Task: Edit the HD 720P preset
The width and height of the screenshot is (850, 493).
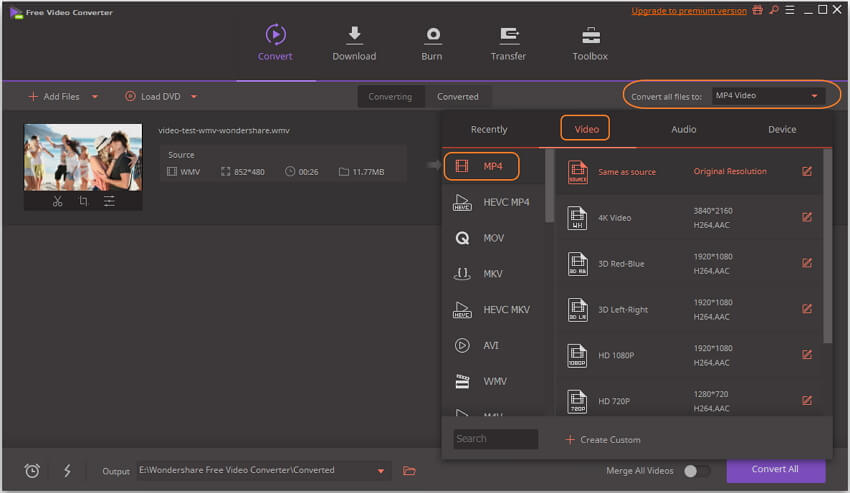Action: [807, 401]
